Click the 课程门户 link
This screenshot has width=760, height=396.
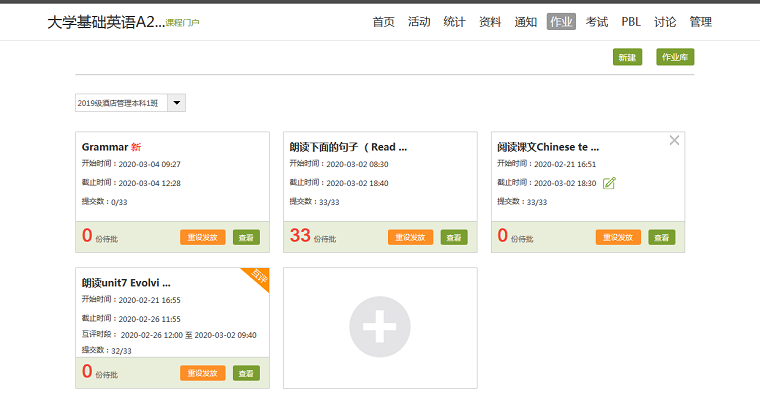click(x=182, y=22)
